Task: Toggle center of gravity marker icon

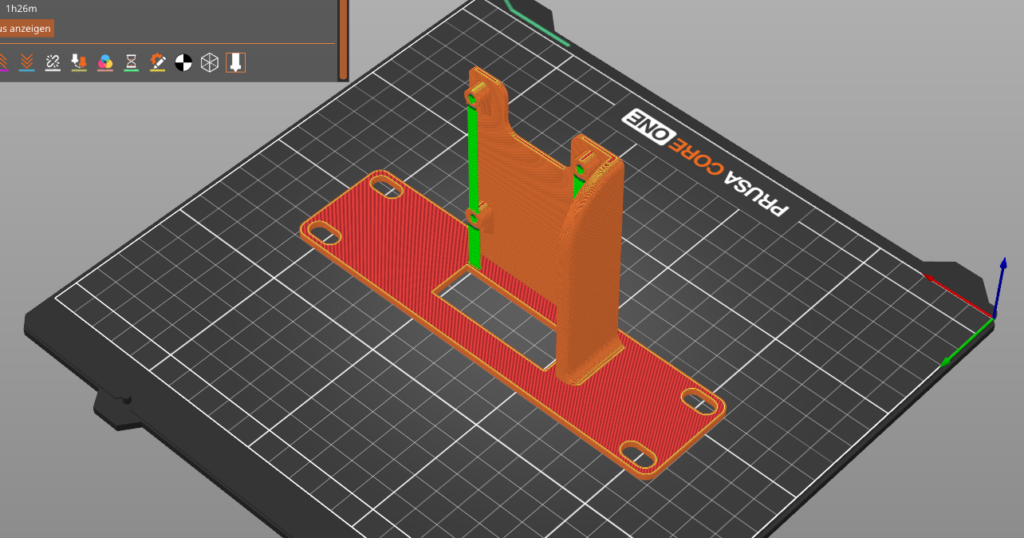Action: click(x=184, y=63)
